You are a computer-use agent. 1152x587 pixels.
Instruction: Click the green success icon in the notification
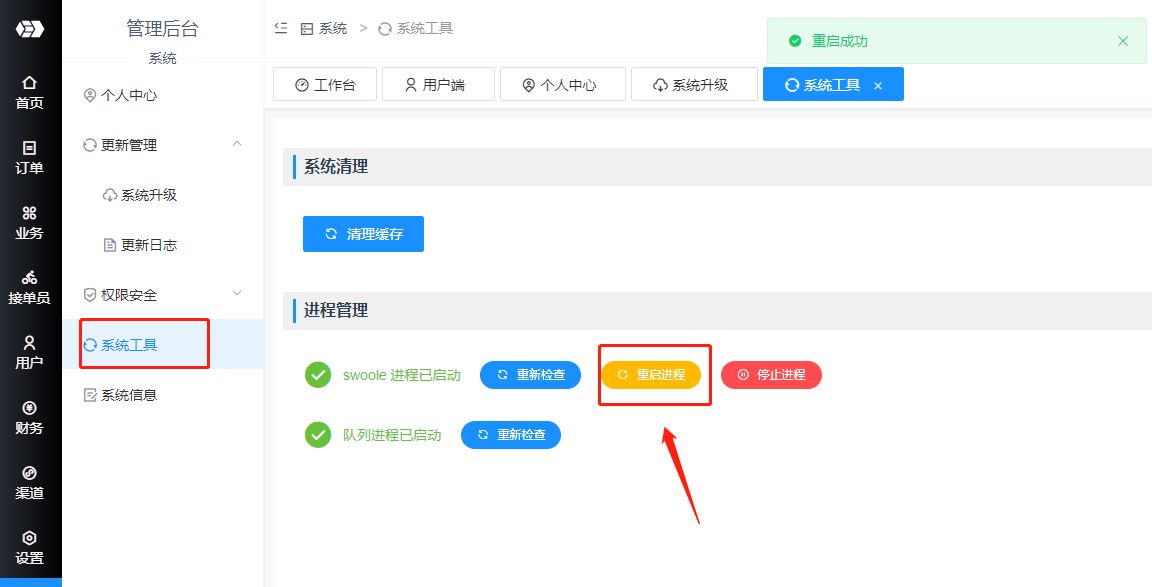click(795, 41)
